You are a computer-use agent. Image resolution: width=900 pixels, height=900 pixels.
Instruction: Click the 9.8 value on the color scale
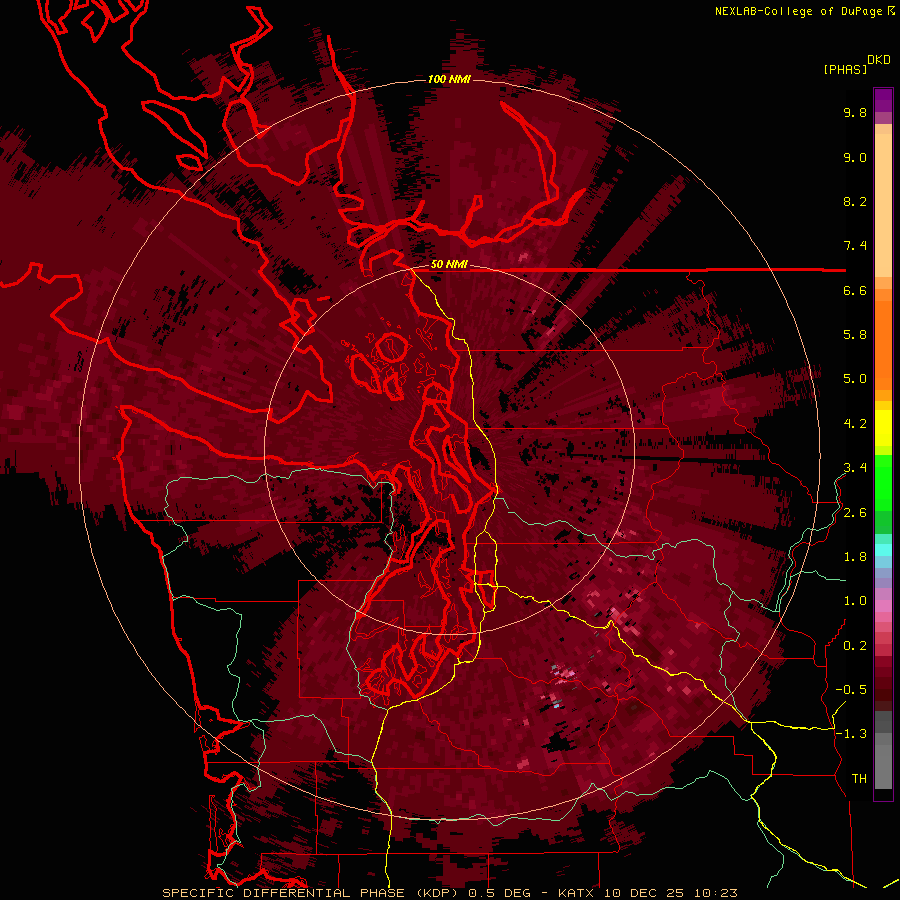click(855, 112)
